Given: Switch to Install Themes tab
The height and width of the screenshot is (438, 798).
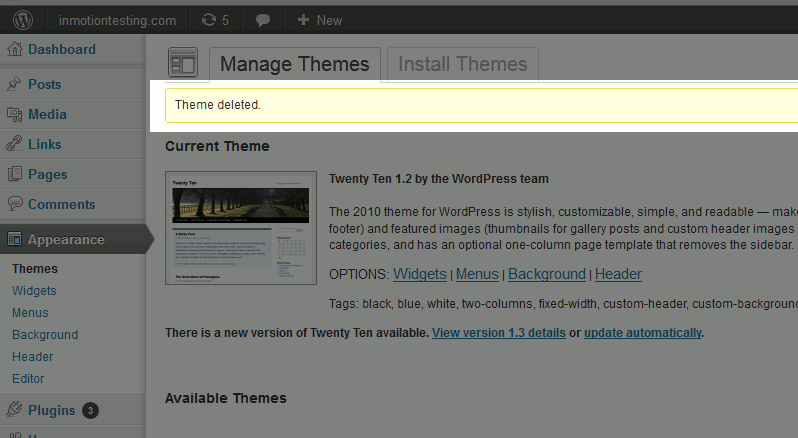Looking at the screenshot, I should point(463,64).
